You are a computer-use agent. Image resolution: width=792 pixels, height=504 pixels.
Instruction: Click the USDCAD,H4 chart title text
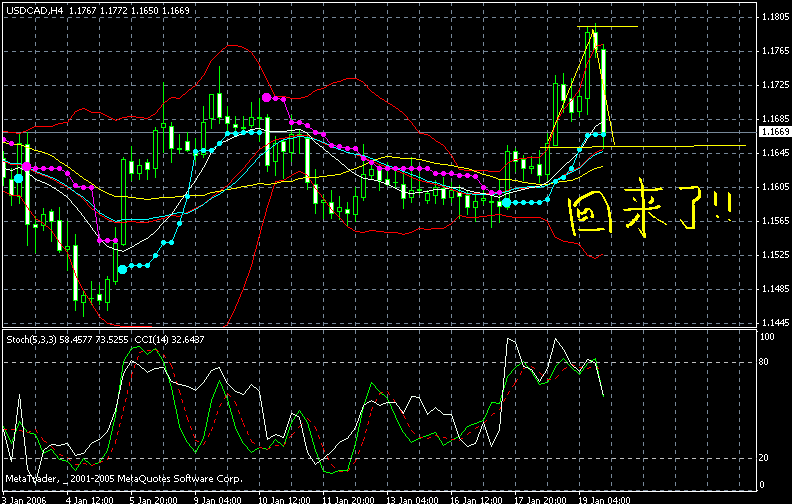(x=35, y=10)
